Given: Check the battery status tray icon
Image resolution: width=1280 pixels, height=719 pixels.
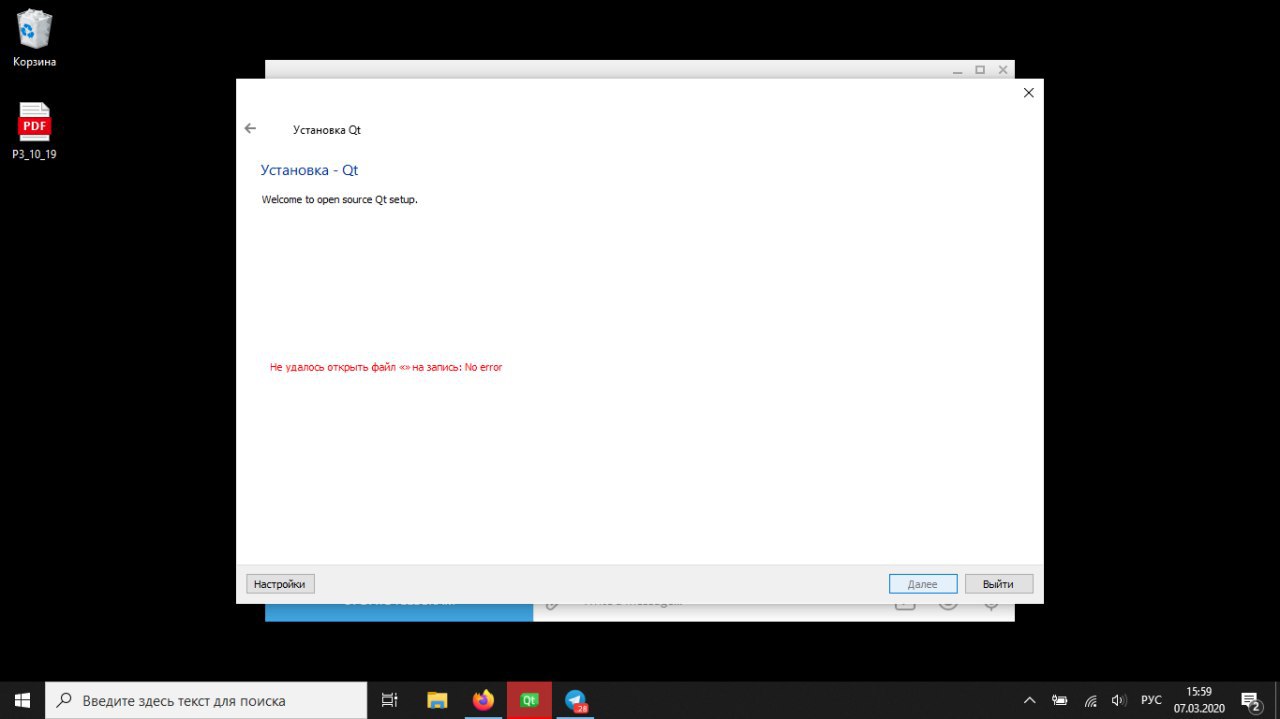Looking at the screenshot, I should (x=1060, y=700).
